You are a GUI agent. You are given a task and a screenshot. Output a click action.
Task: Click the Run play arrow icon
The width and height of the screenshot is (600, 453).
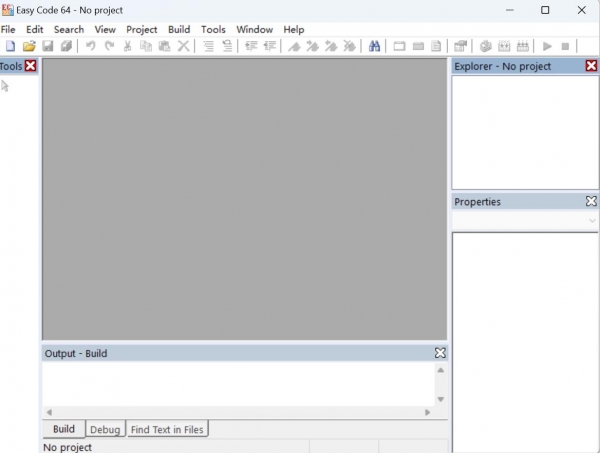[x=547, y=46]
